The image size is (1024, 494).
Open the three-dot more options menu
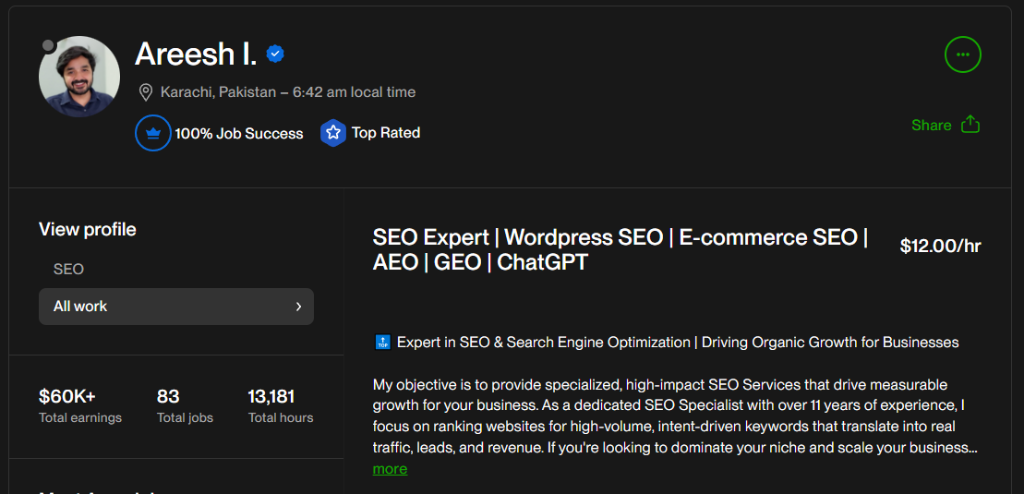(963, 54)
